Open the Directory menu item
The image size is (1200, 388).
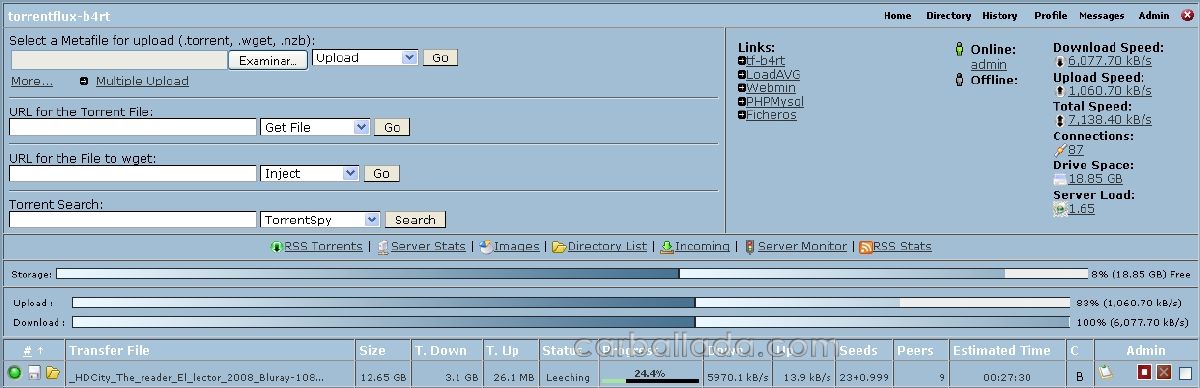tap(948, 15)
